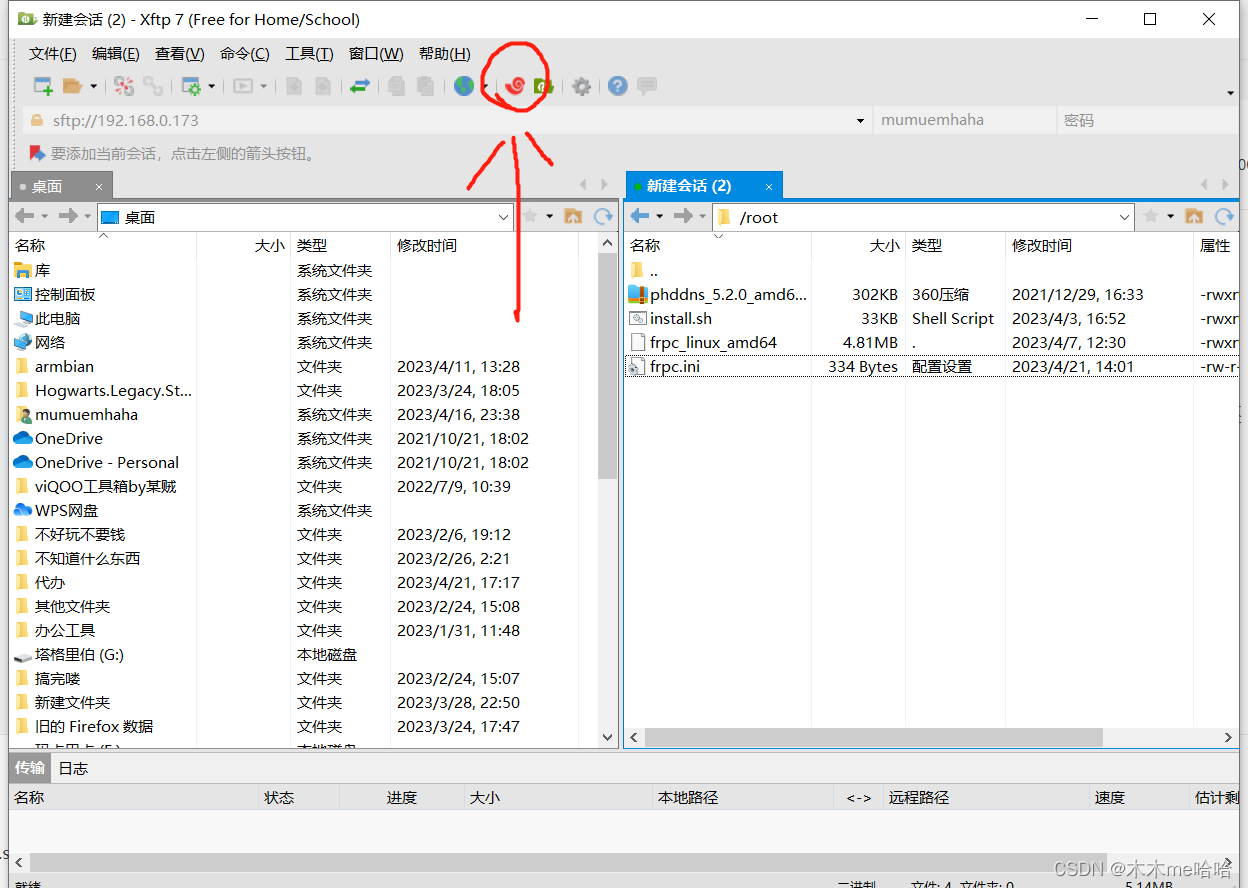Image resolution: width=1248 pixels, height=888 pixels.
Task: Select frpc.ini in the remote file list
Action: point(675,367)
